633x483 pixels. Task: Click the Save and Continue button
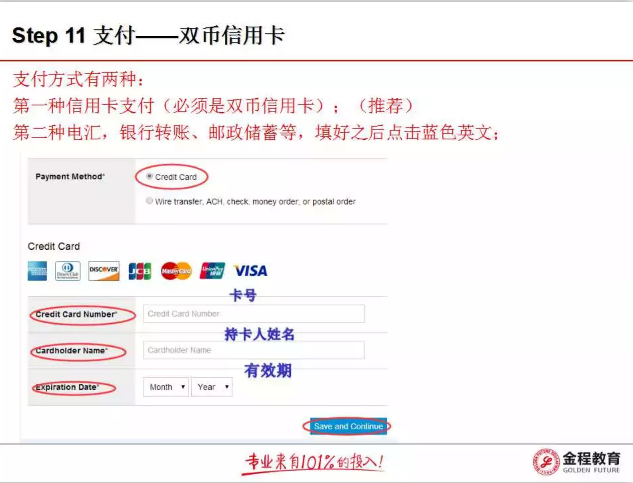pyautogui.click(x=348, y=426)
